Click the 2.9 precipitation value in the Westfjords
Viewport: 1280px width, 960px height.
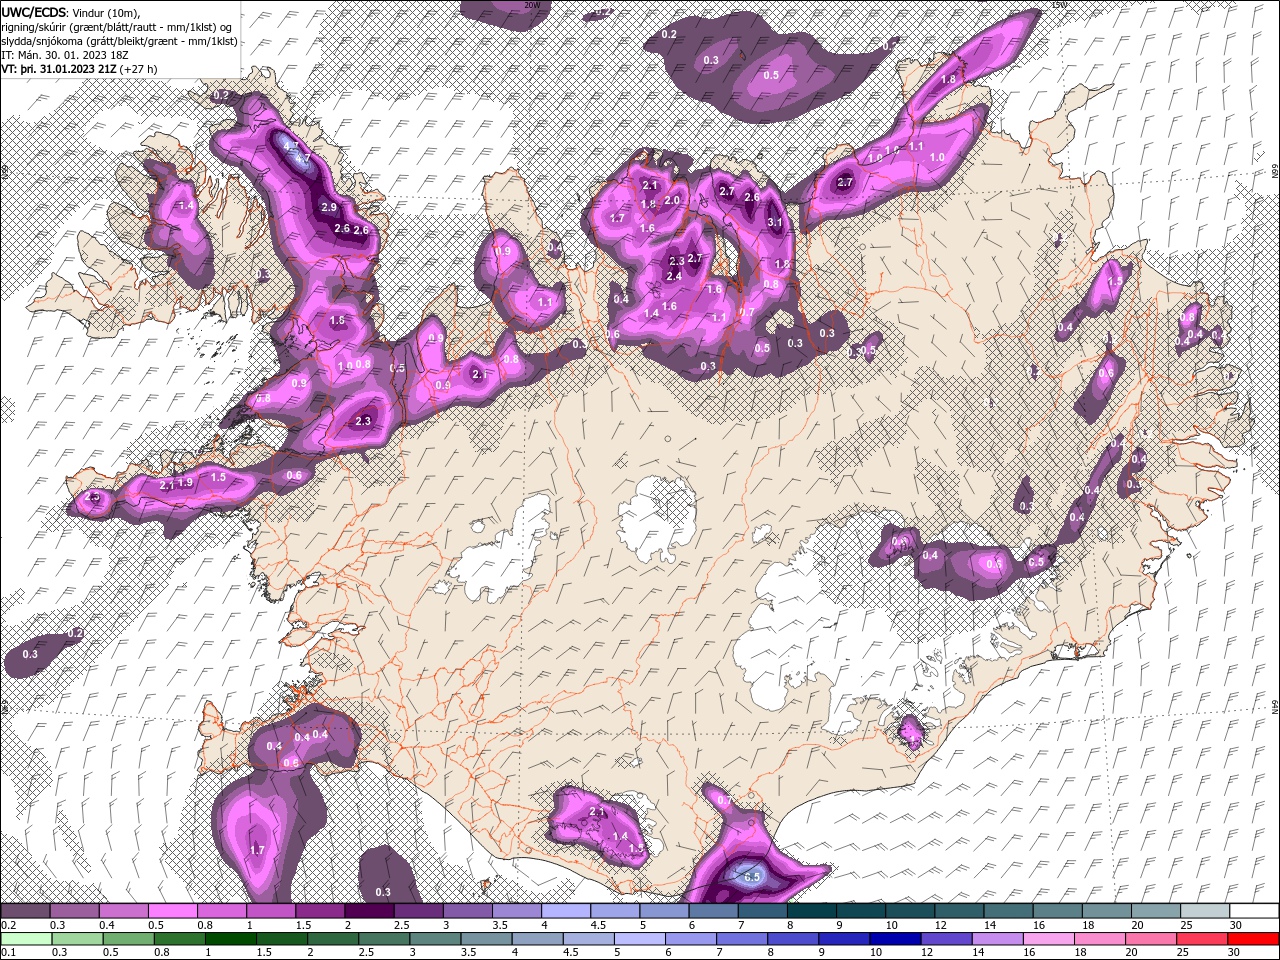click(328, 207)
